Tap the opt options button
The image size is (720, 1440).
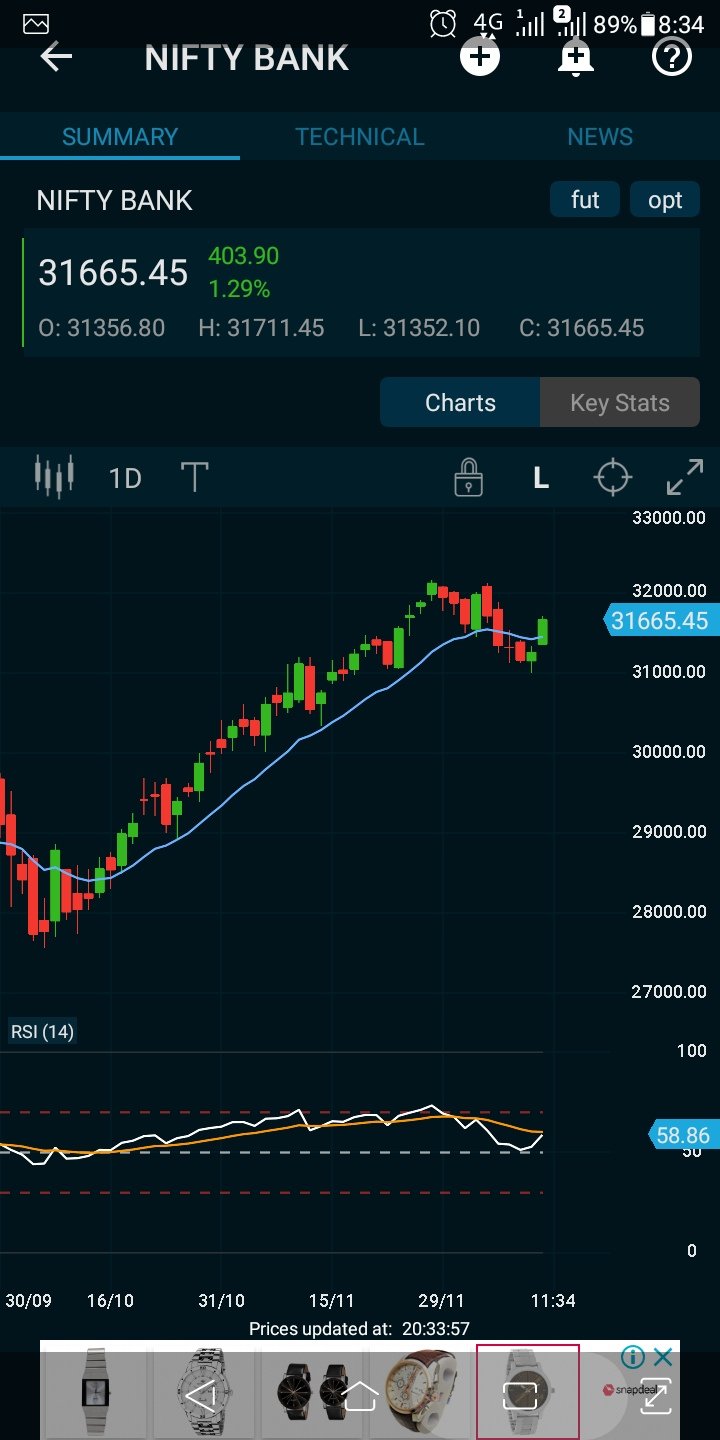[x=665, y=200]
